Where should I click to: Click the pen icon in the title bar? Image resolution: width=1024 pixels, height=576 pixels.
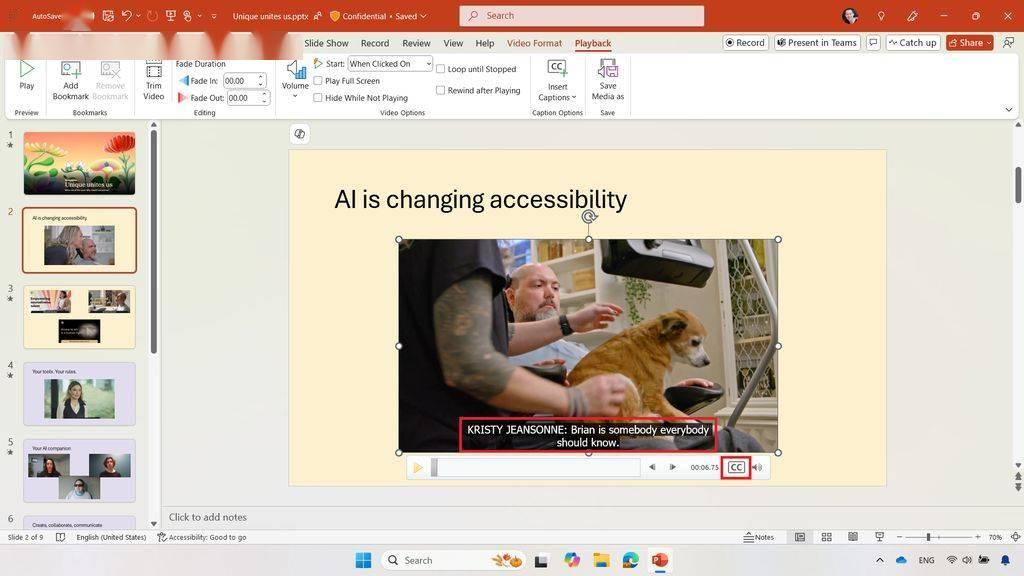coord(912,16)
